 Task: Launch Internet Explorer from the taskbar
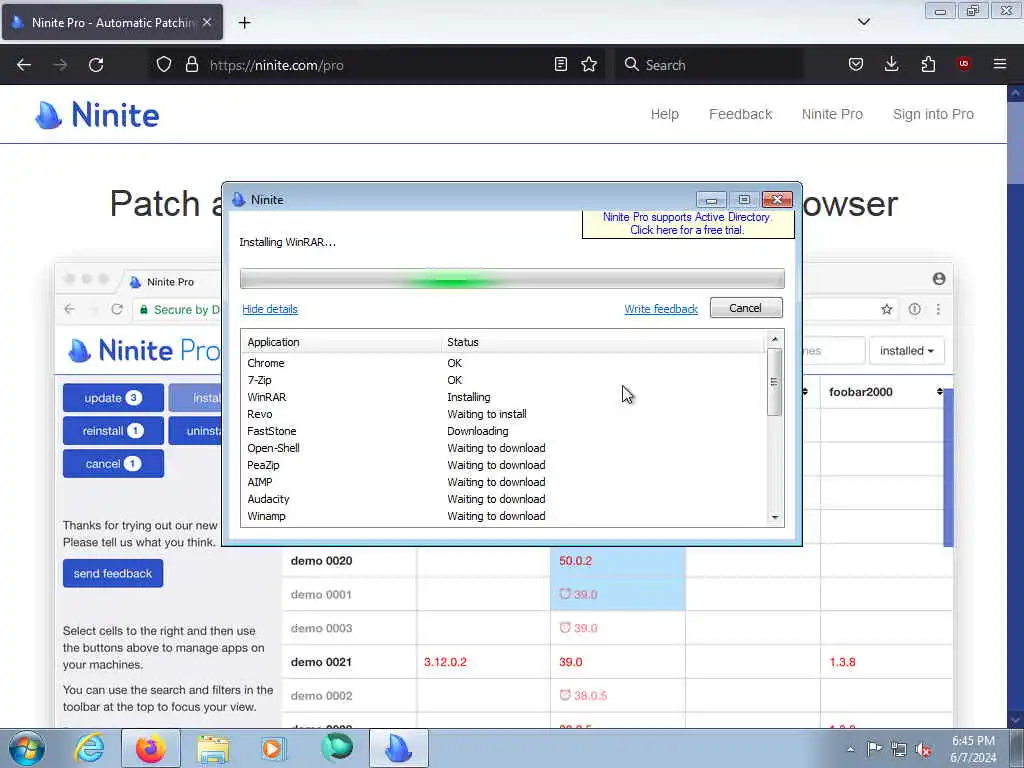coord(89,748)
